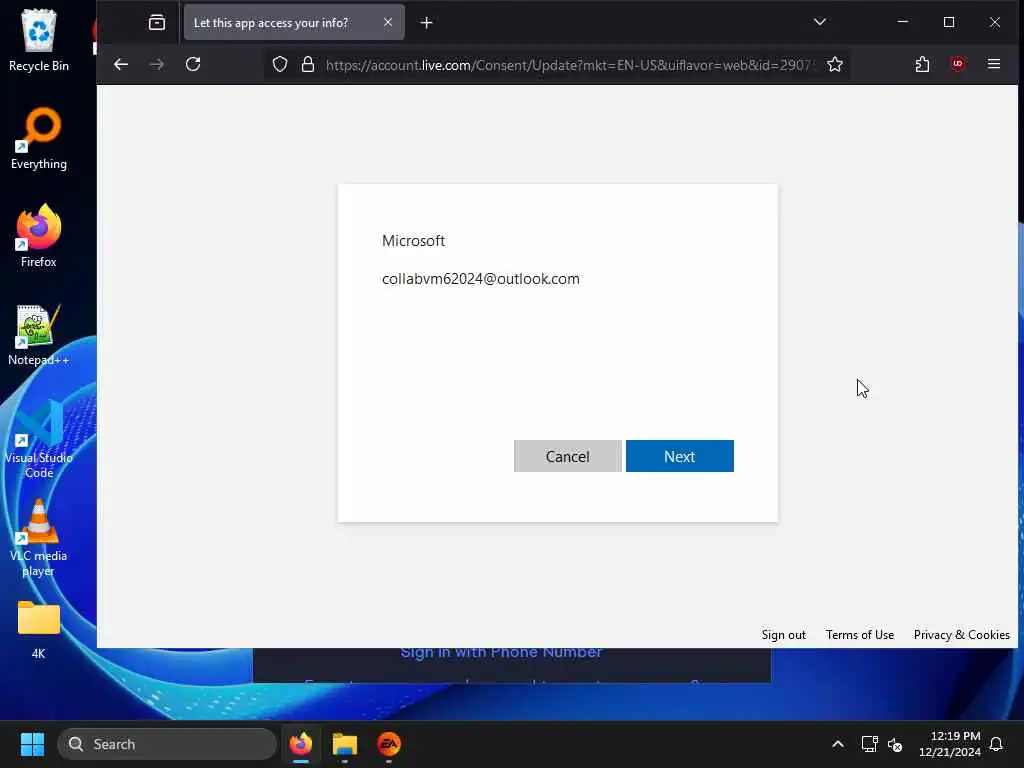Close the 'Let this app access' tab
1024x768 pixels.
[x=388, y=22]
